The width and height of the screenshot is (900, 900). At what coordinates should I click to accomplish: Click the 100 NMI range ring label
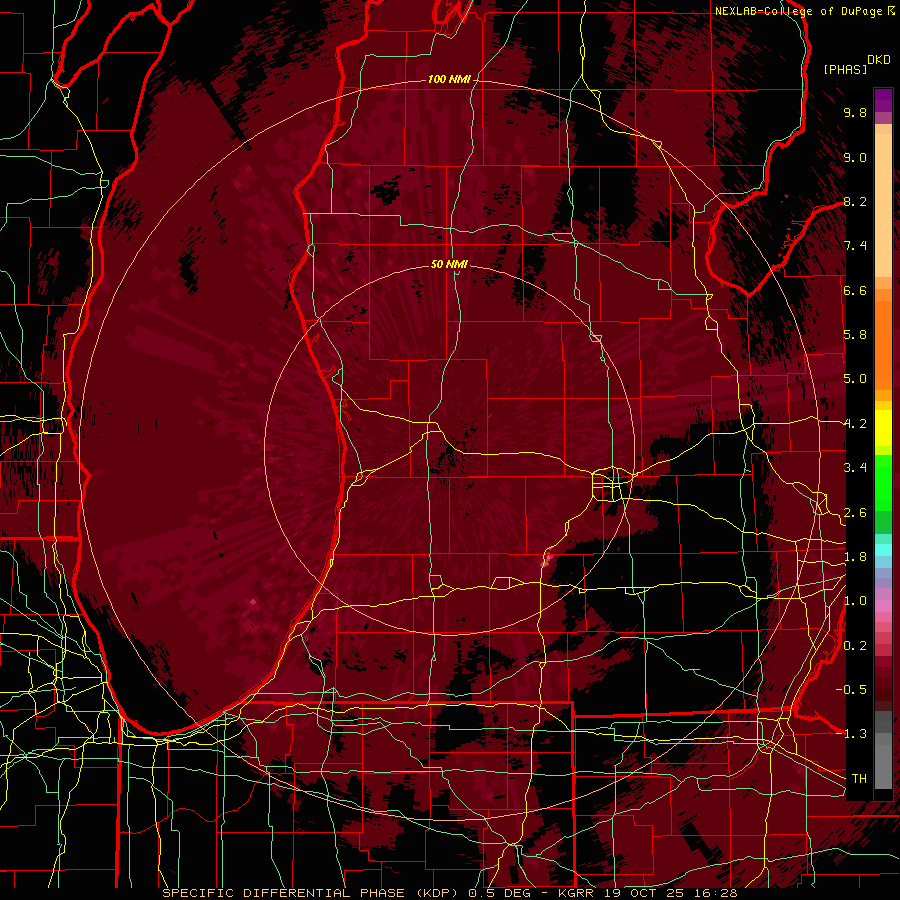(449, 79)
